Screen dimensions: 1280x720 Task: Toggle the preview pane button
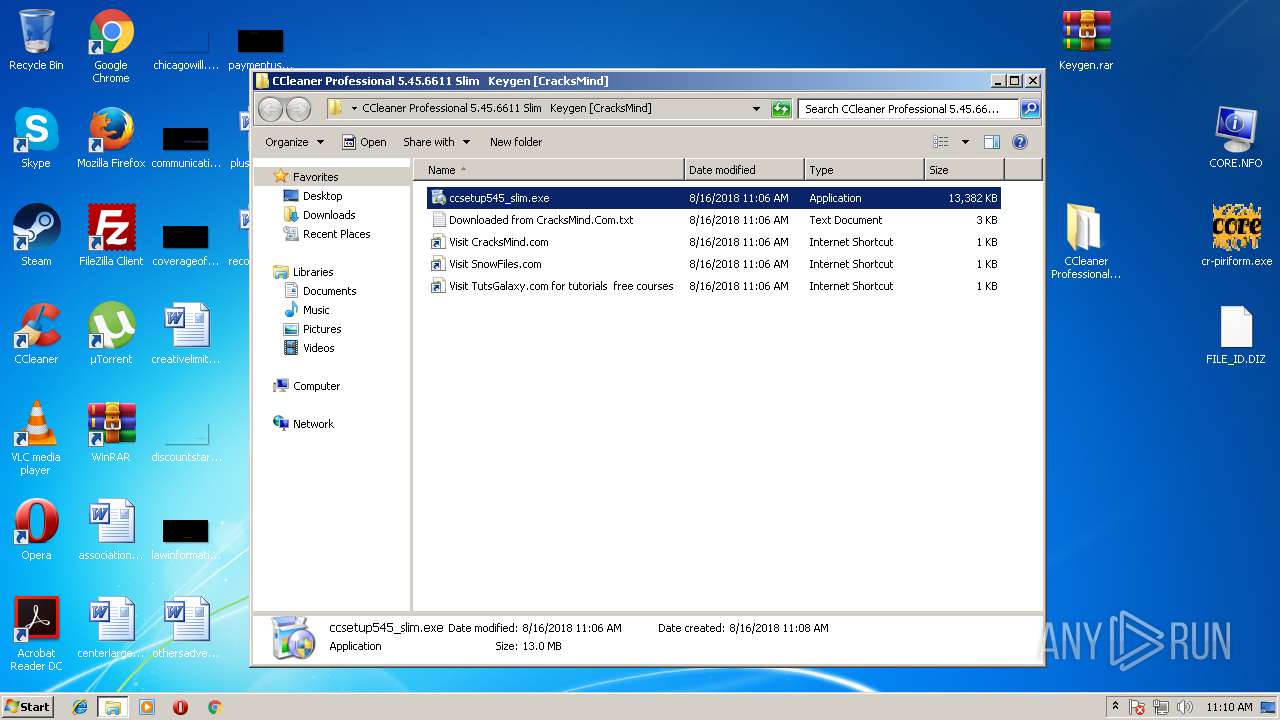click(991, 142)
